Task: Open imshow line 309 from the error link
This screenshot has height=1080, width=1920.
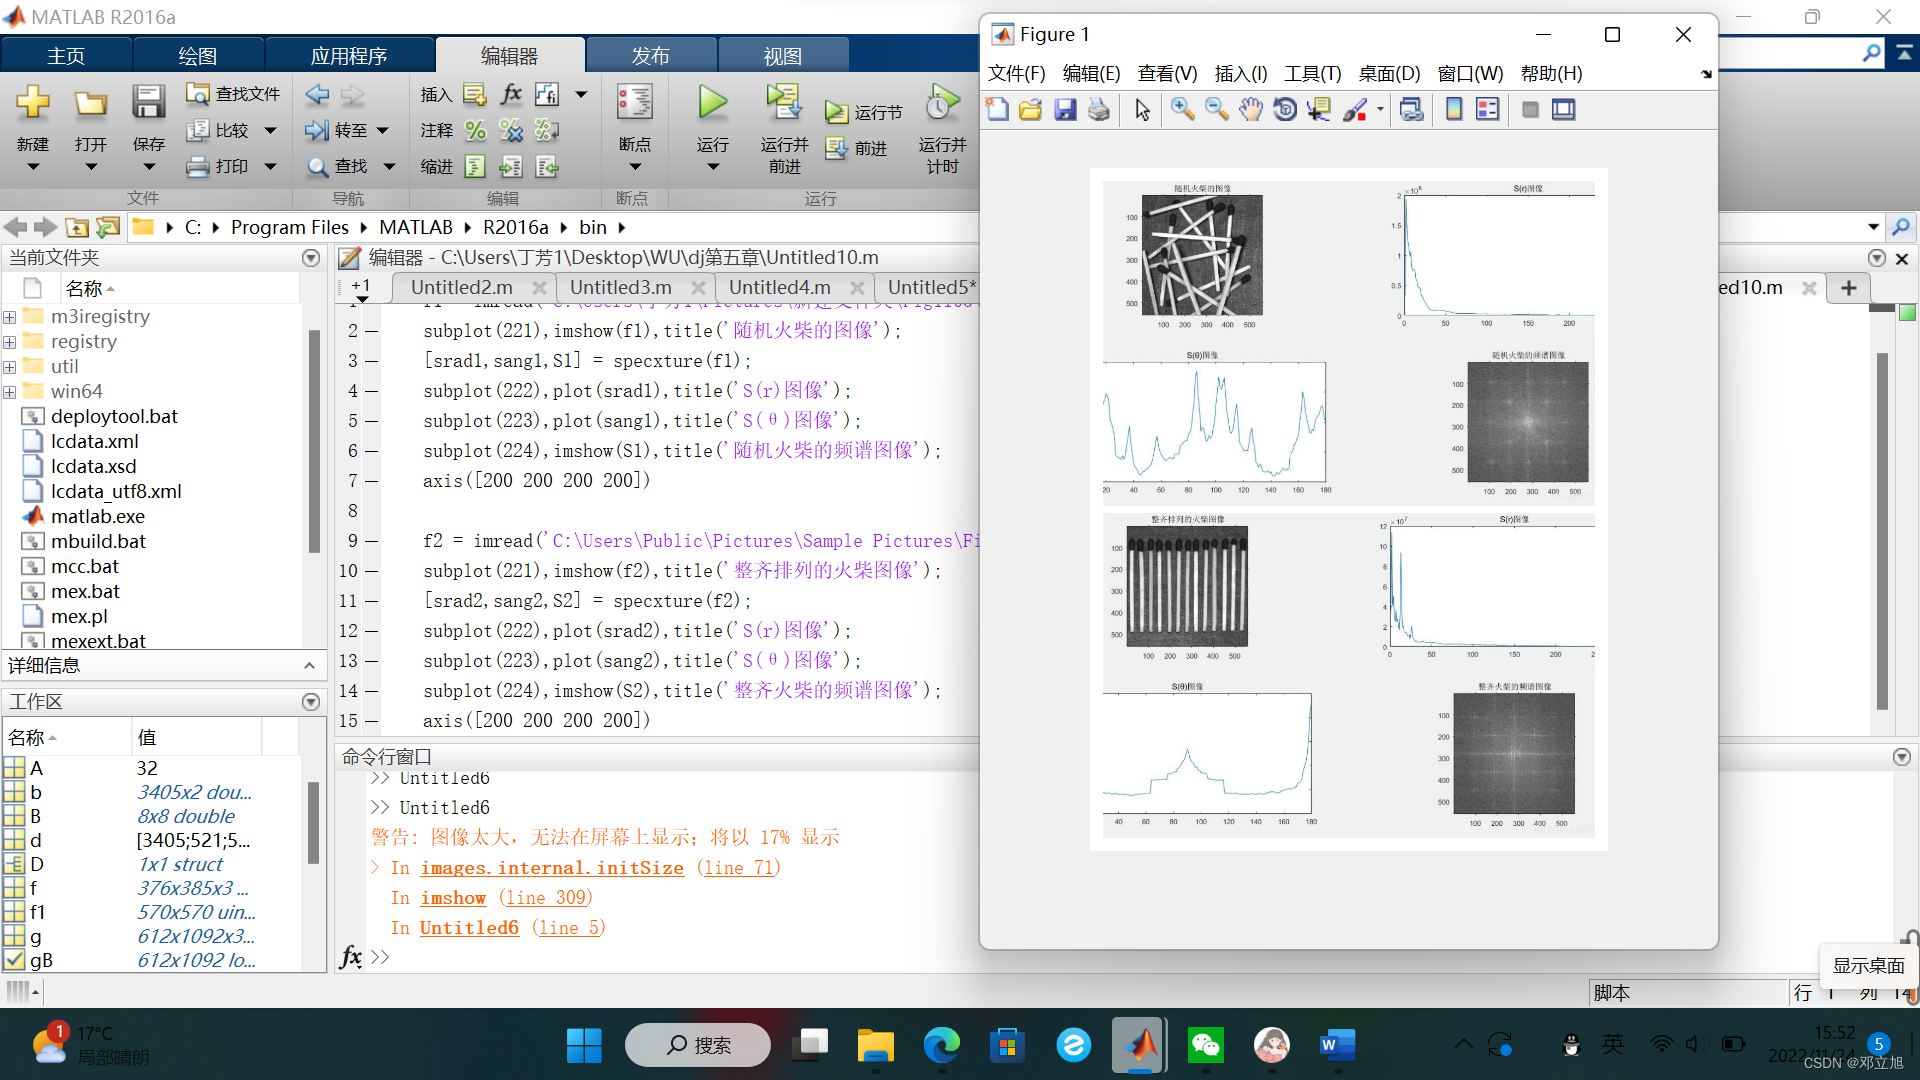Action: point(452,897)
